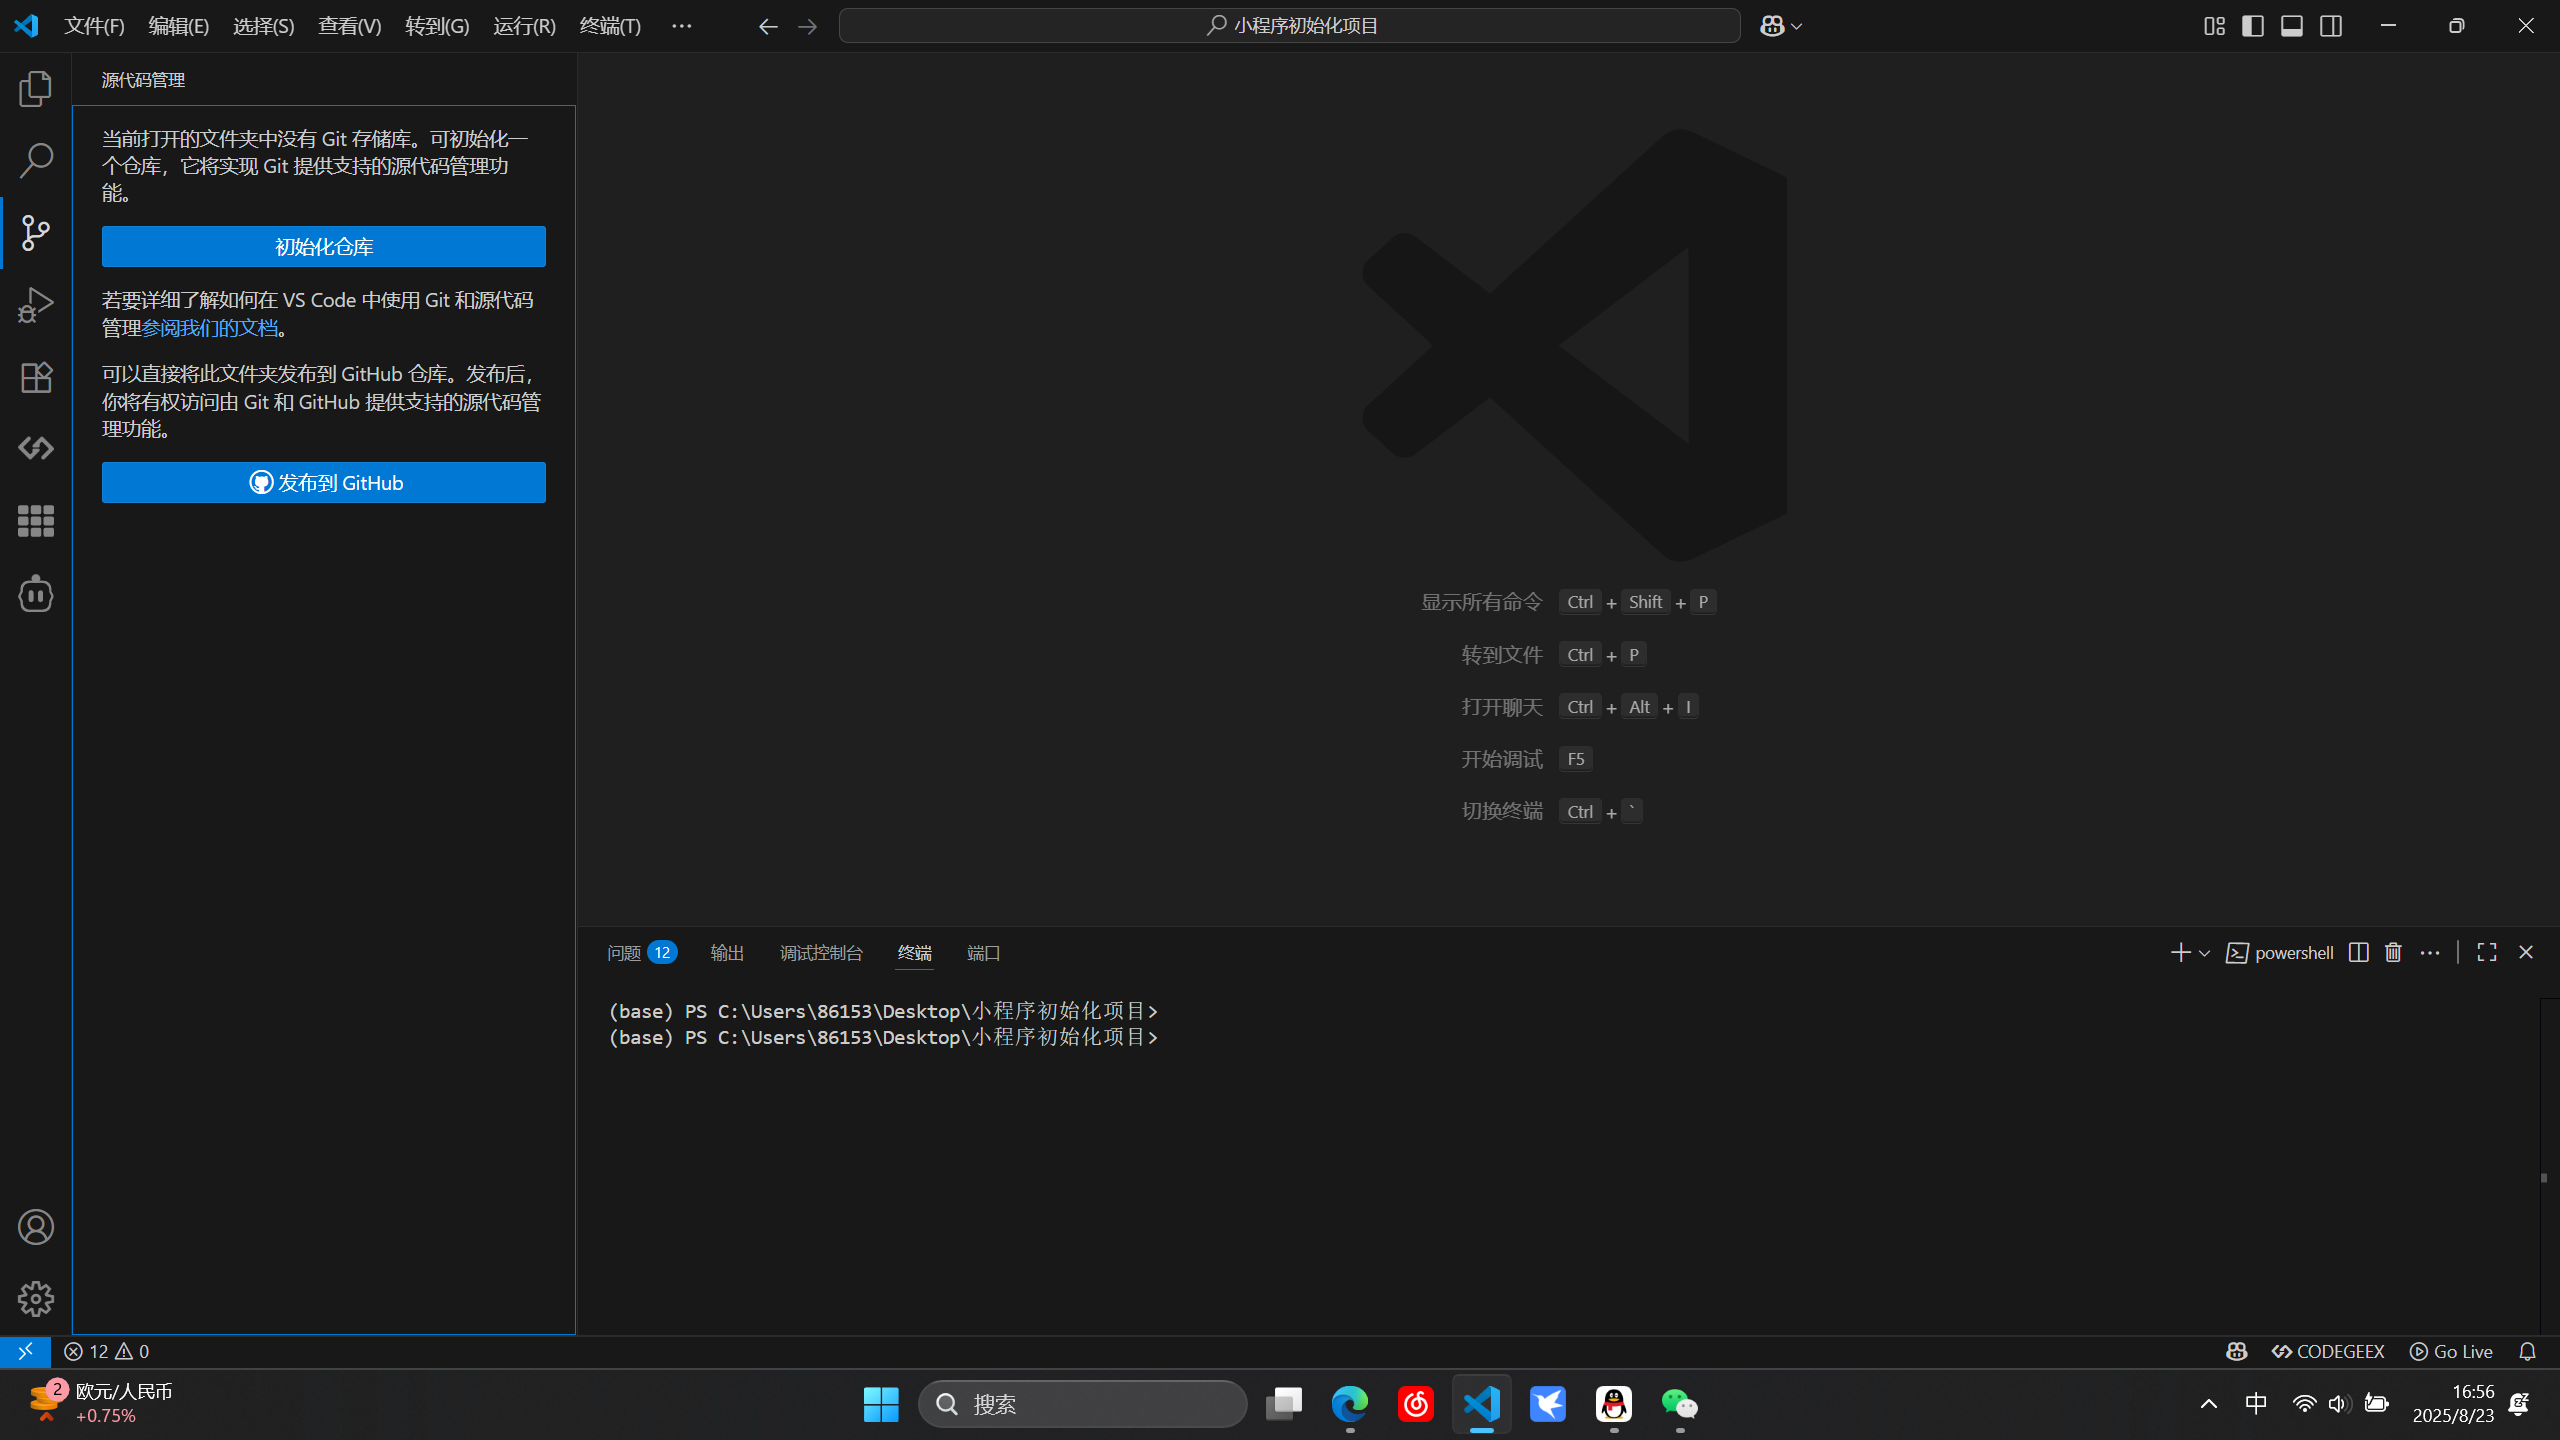Viewport: 2560px width, 1440px height.
Task: Open terminal panel more actions menu
Action: point(2430,952)
